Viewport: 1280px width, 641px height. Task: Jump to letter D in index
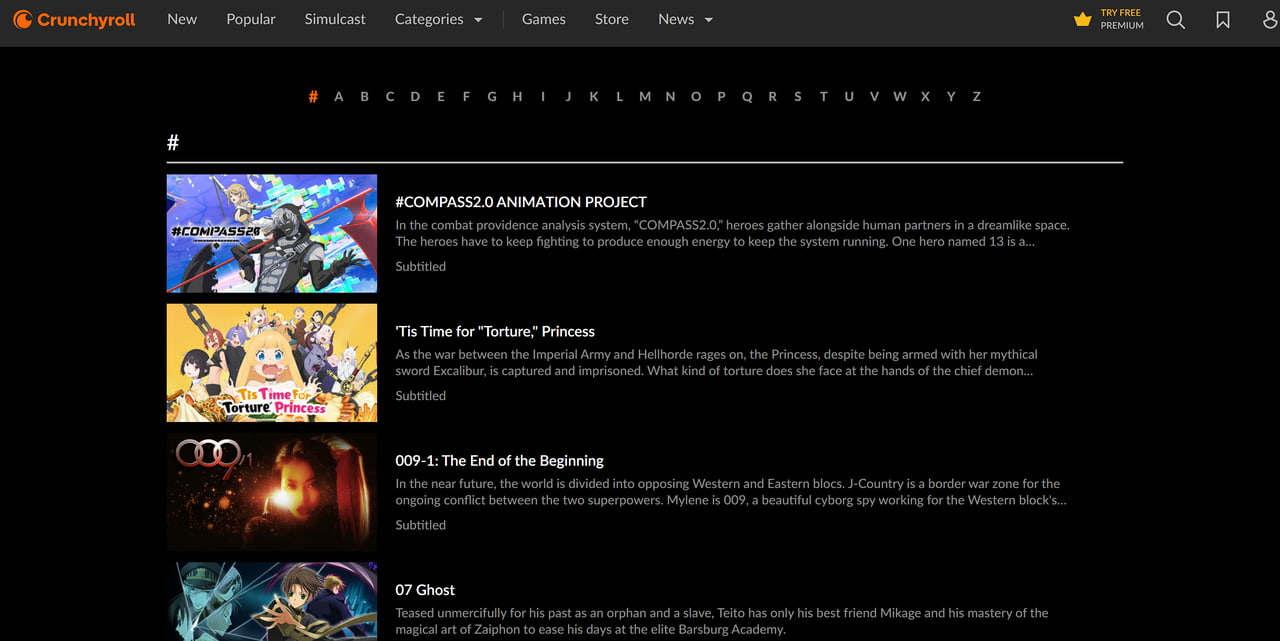click(x=415, y=96)
